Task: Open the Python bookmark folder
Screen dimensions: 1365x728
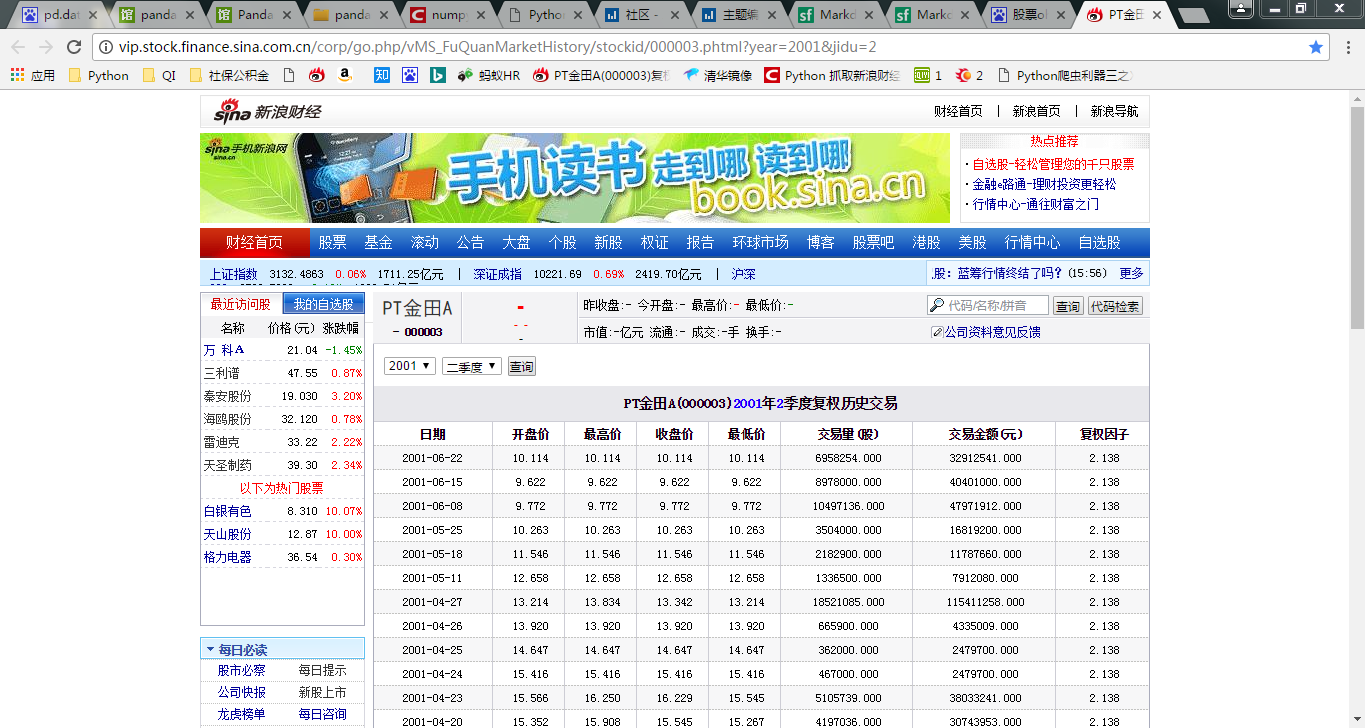Action: point(98,75)
